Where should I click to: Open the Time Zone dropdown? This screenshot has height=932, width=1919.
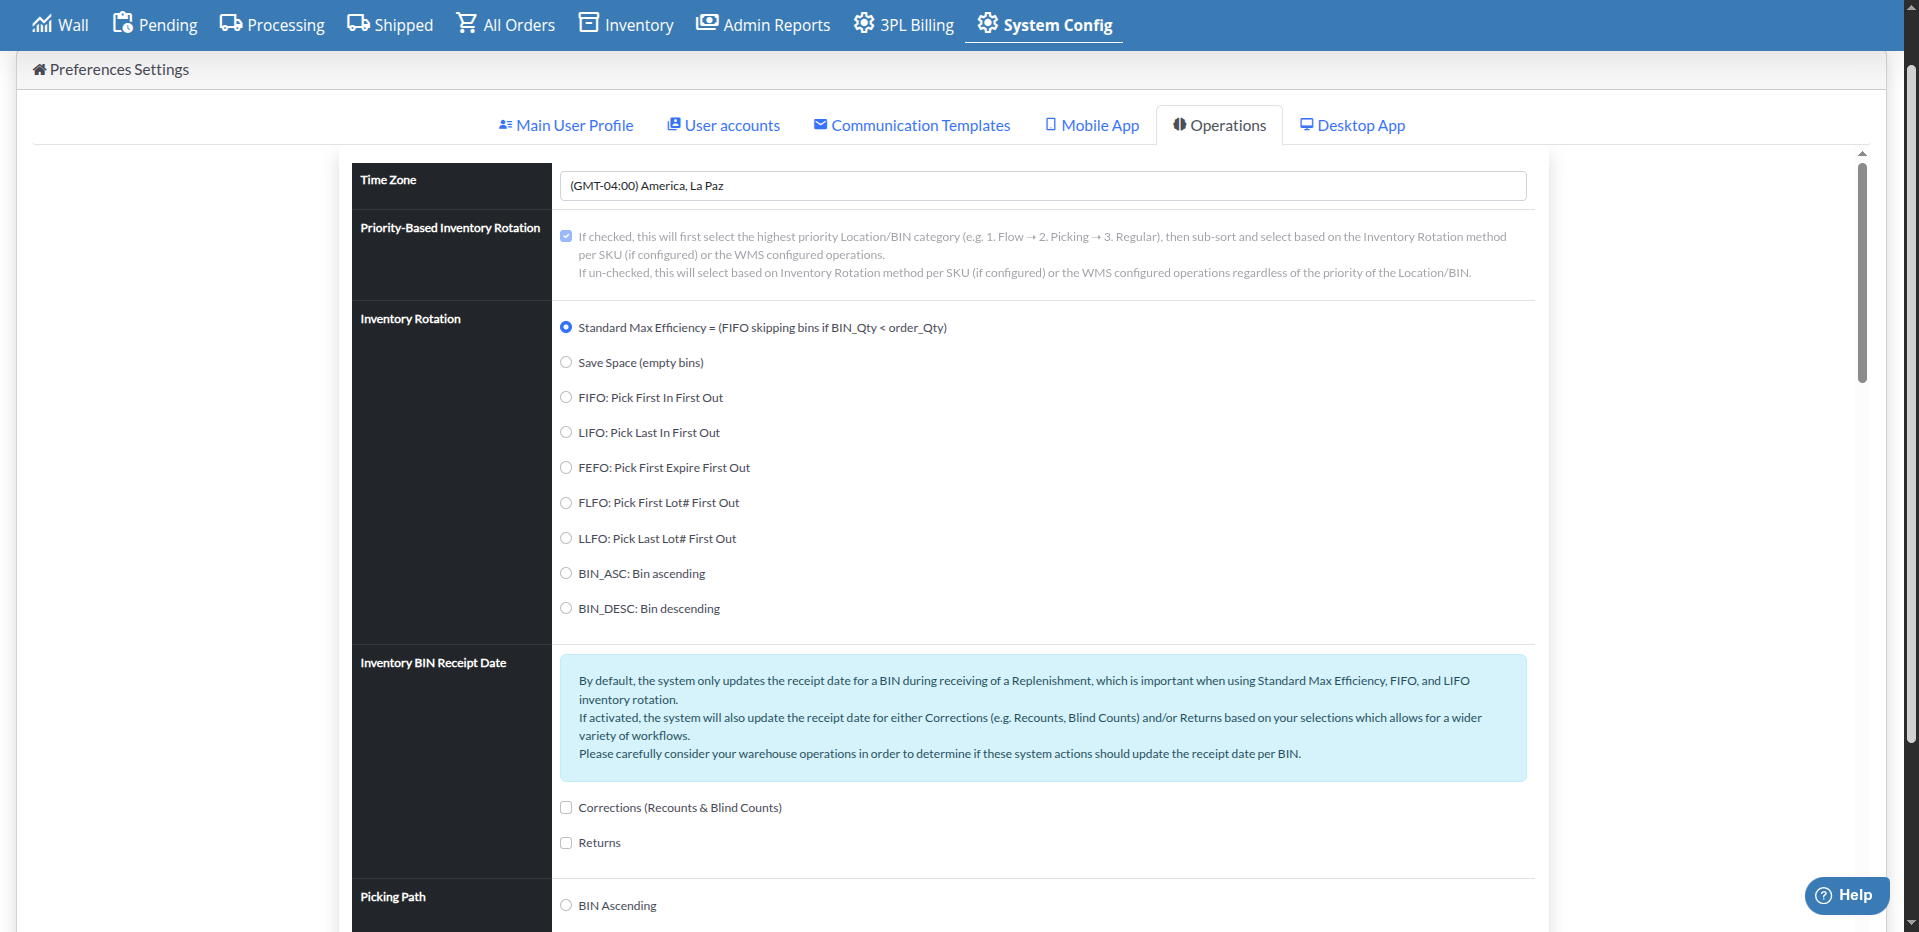(x=1042, y=186)
